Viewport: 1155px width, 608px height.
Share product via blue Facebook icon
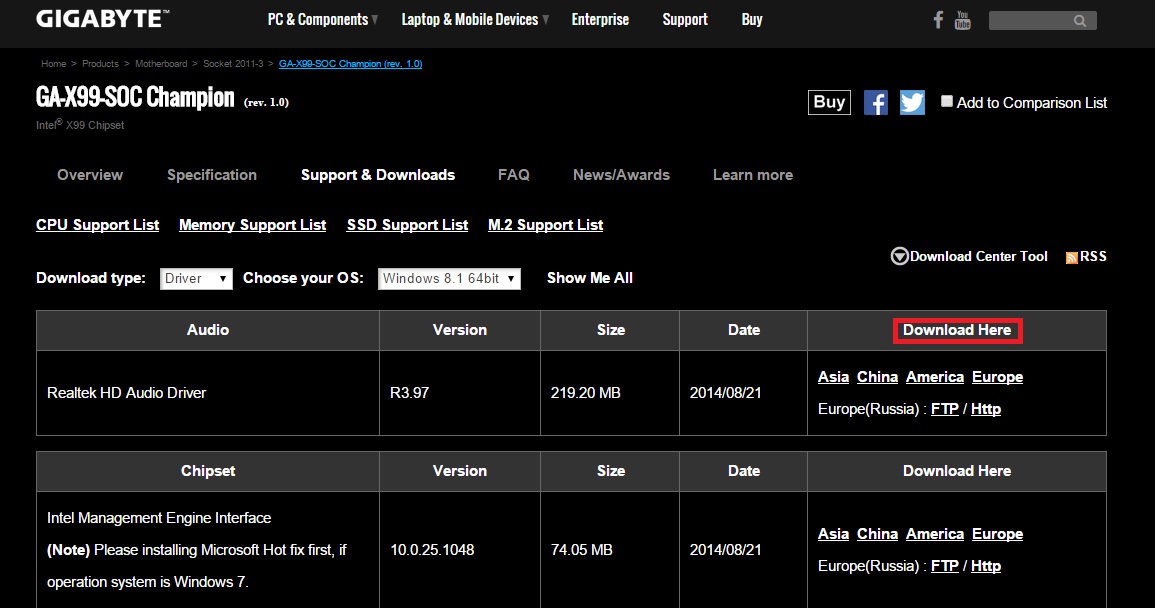tap(875, 102)
